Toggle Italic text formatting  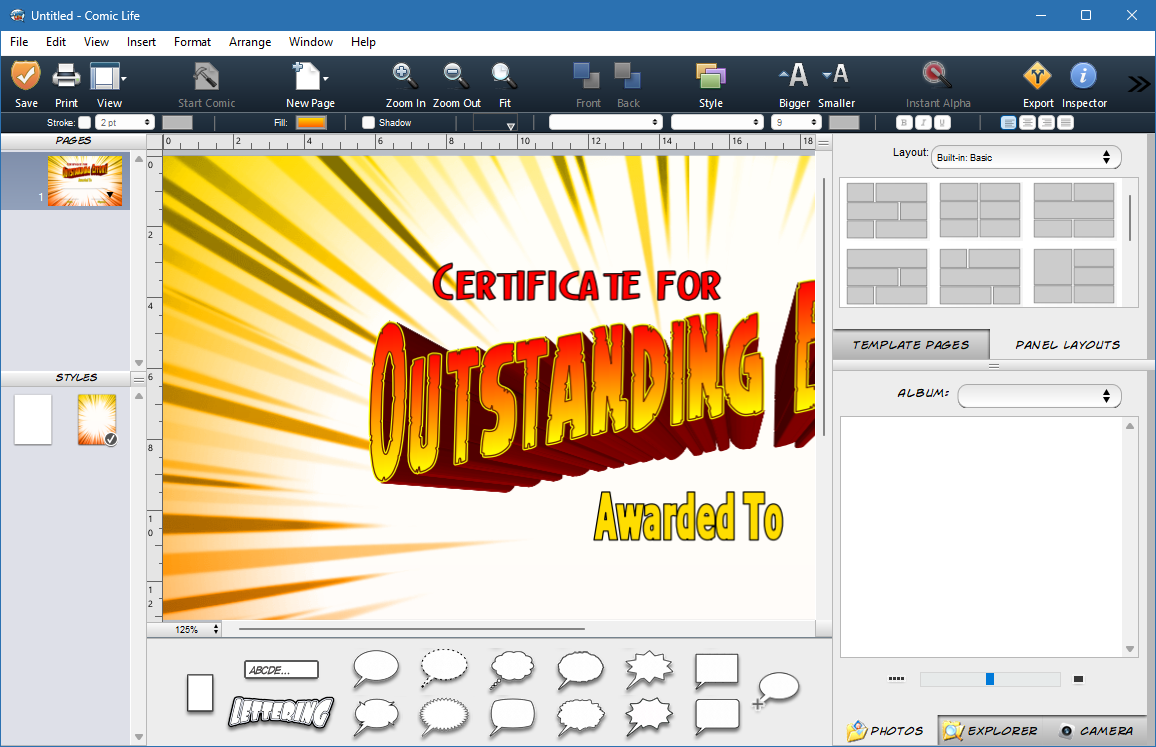pos(923,122)
